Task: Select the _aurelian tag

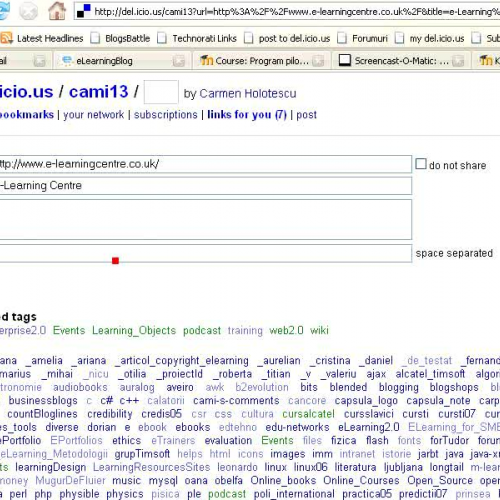Action: click(x=279, y=360)
